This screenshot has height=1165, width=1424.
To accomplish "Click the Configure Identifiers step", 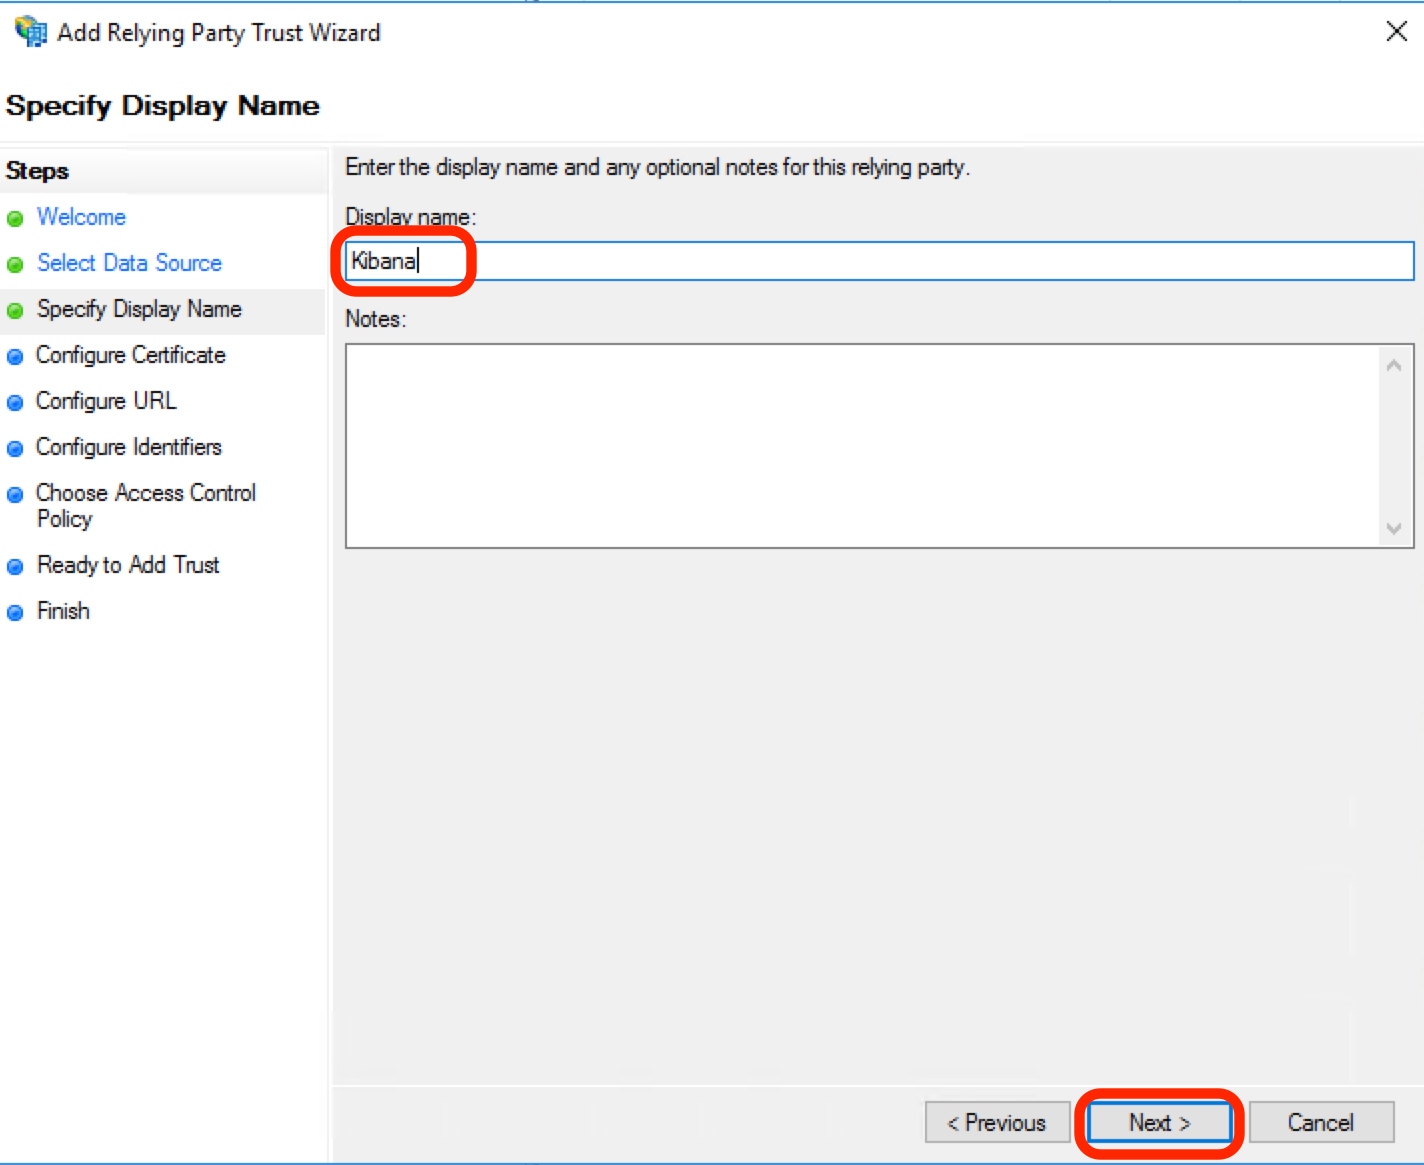I will click(x=129, y=447).
